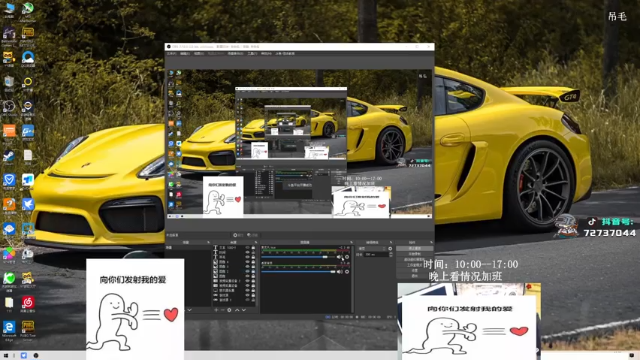Pop out the Scene Transitions dock header icon
The width and height of the screenshot is (640, 360).
pos(391,242)
